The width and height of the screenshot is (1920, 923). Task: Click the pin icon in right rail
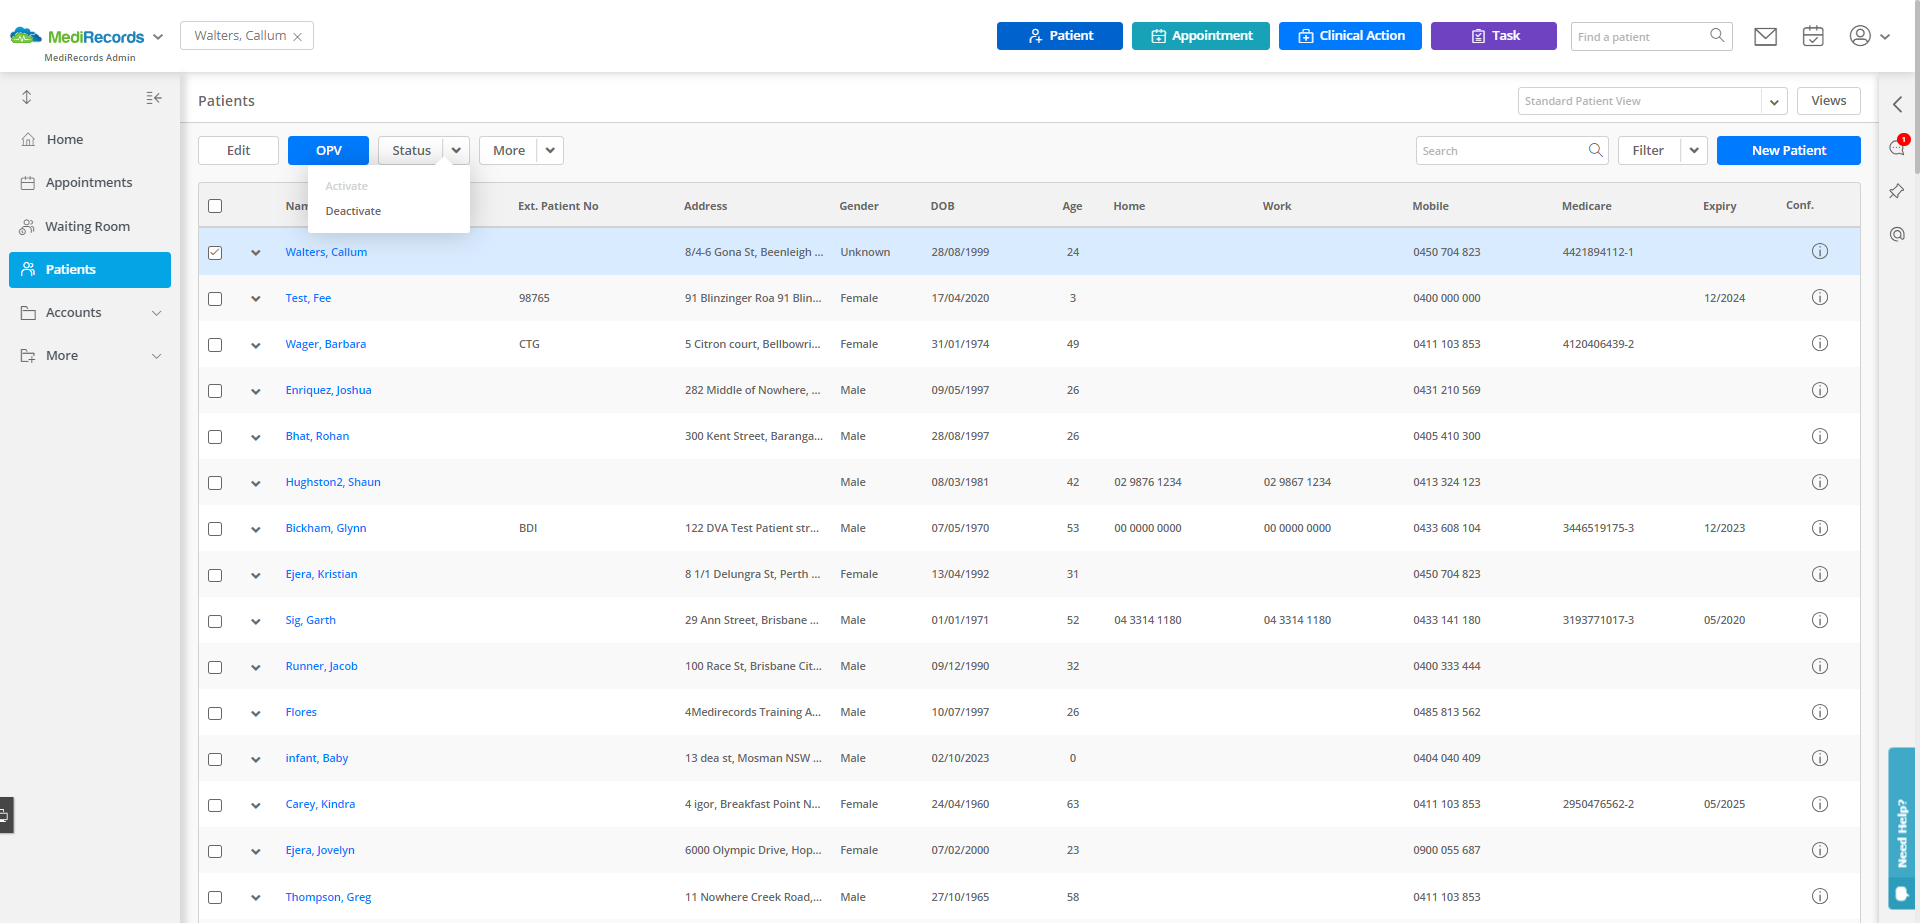coord(1897,191)
